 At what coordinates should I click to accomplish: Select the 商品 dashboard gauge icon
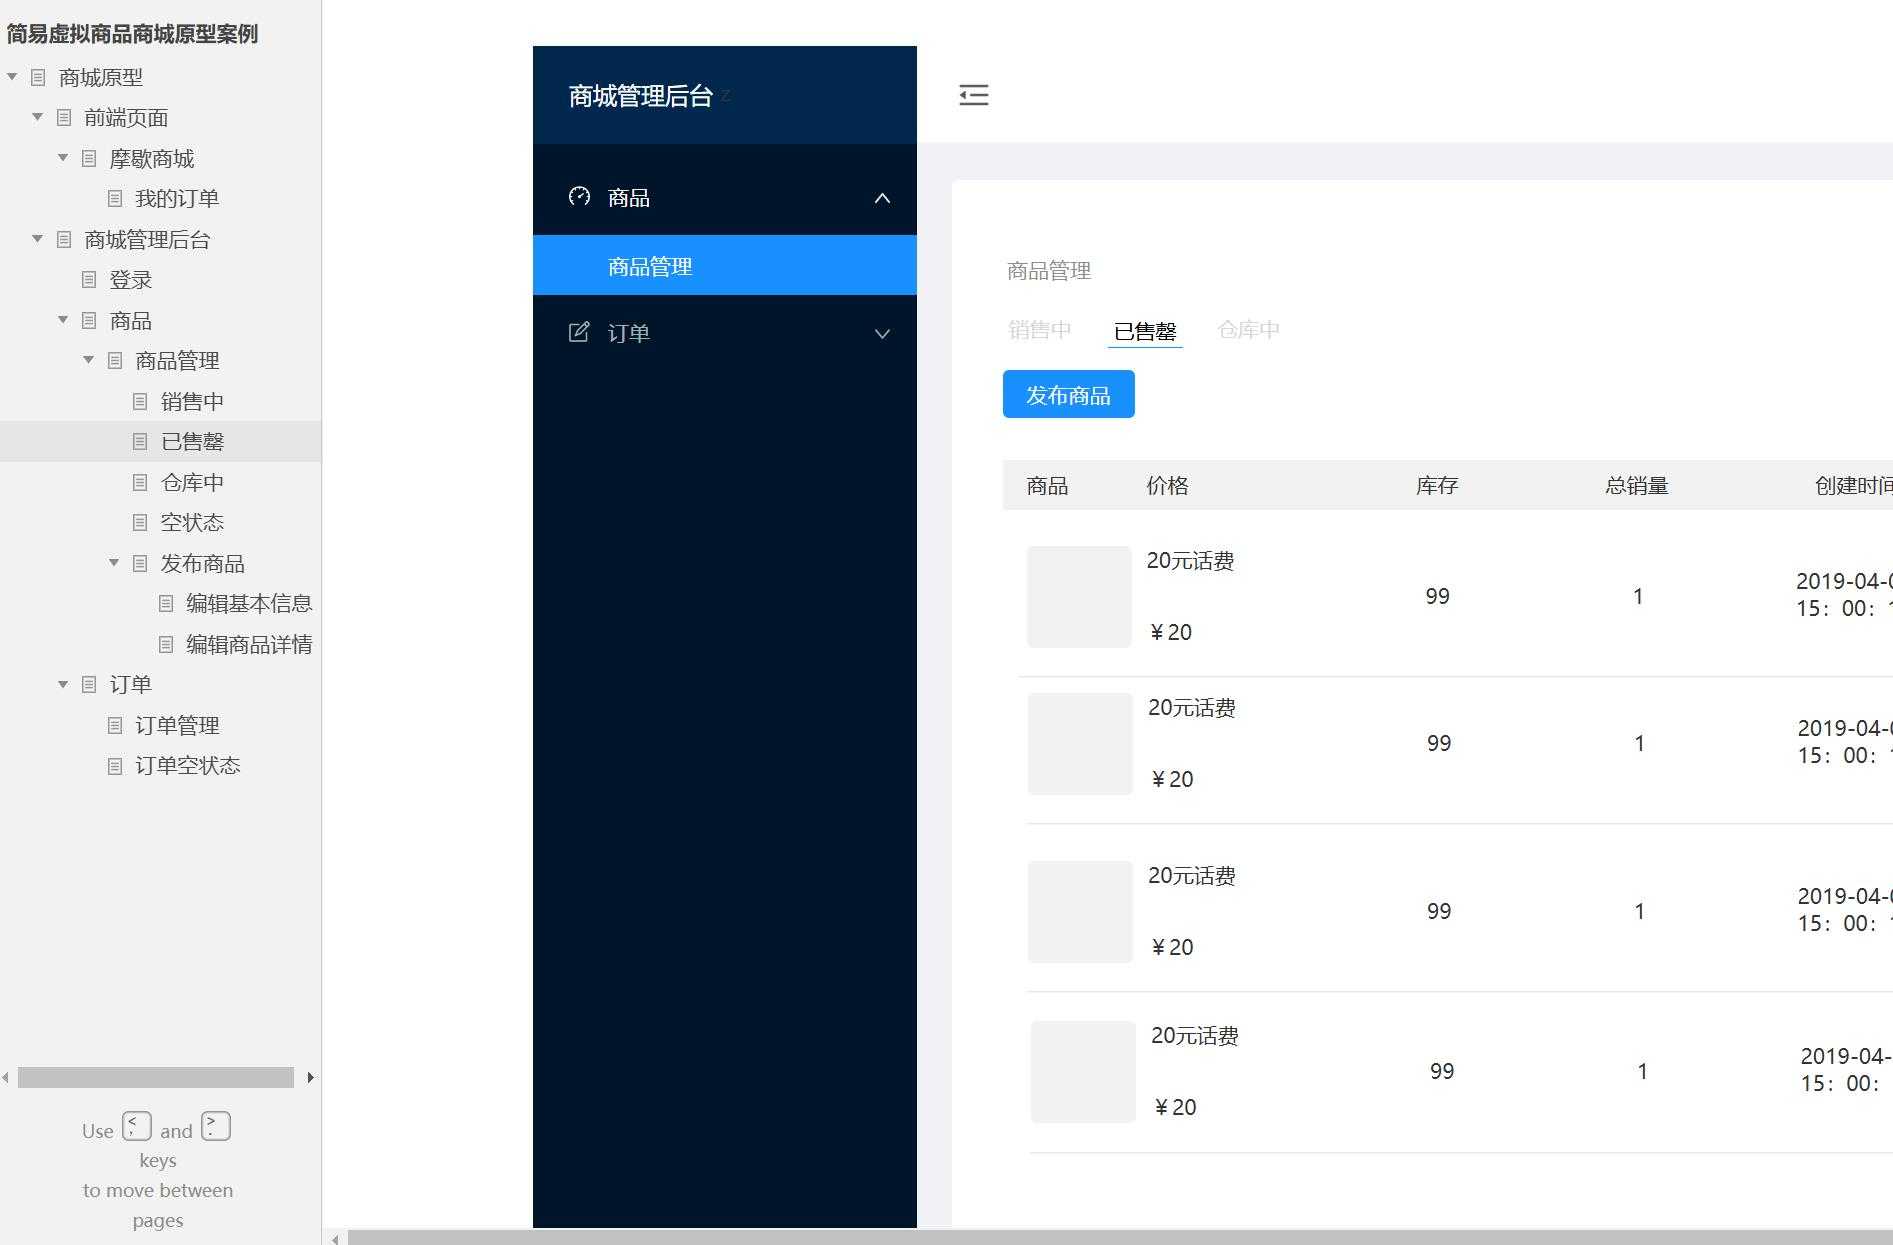click(579, 197)
